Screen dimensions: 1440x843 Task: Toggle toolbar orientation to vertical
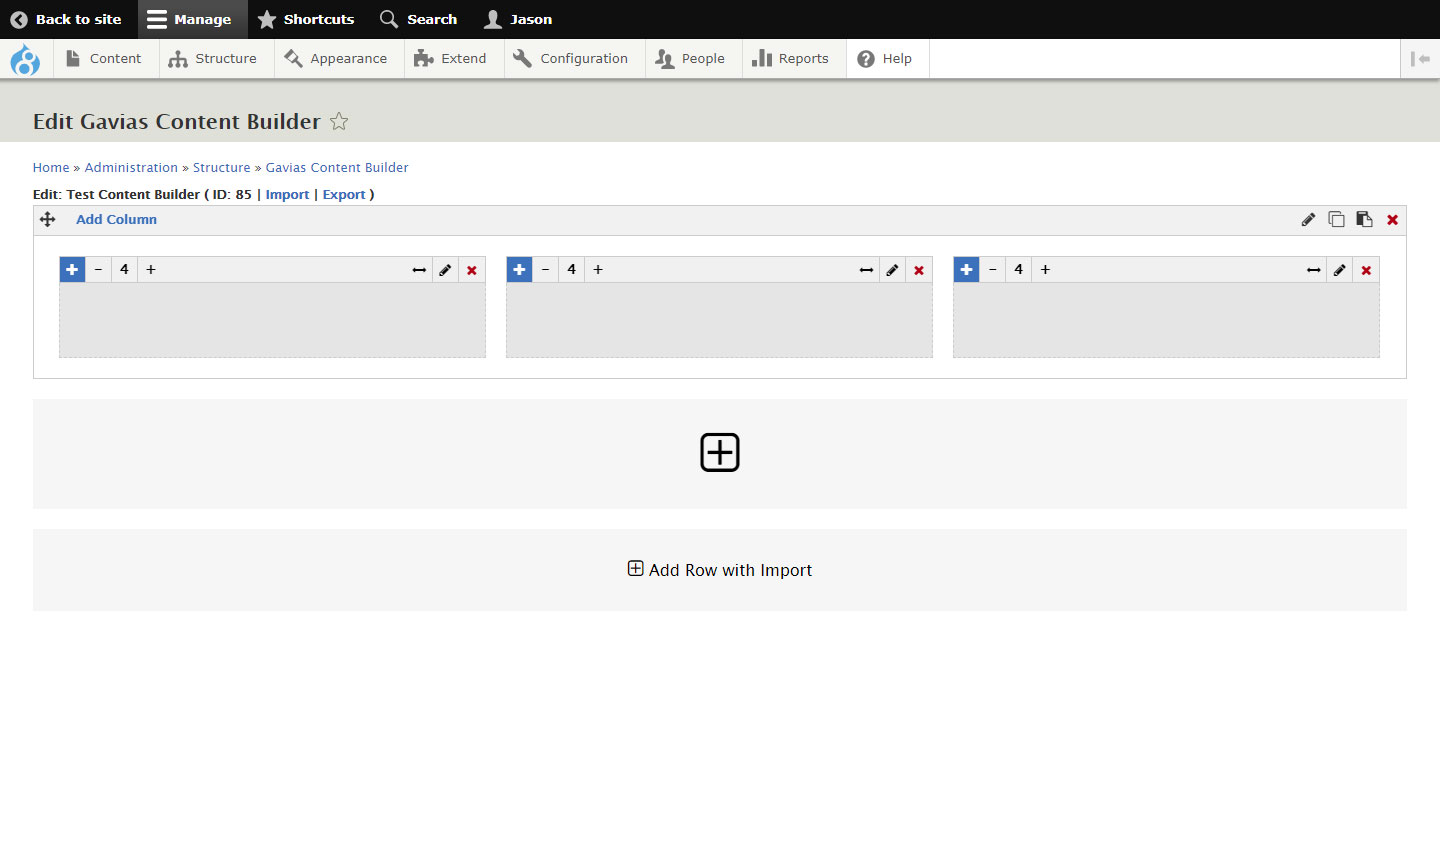(x=1420, y=58)
